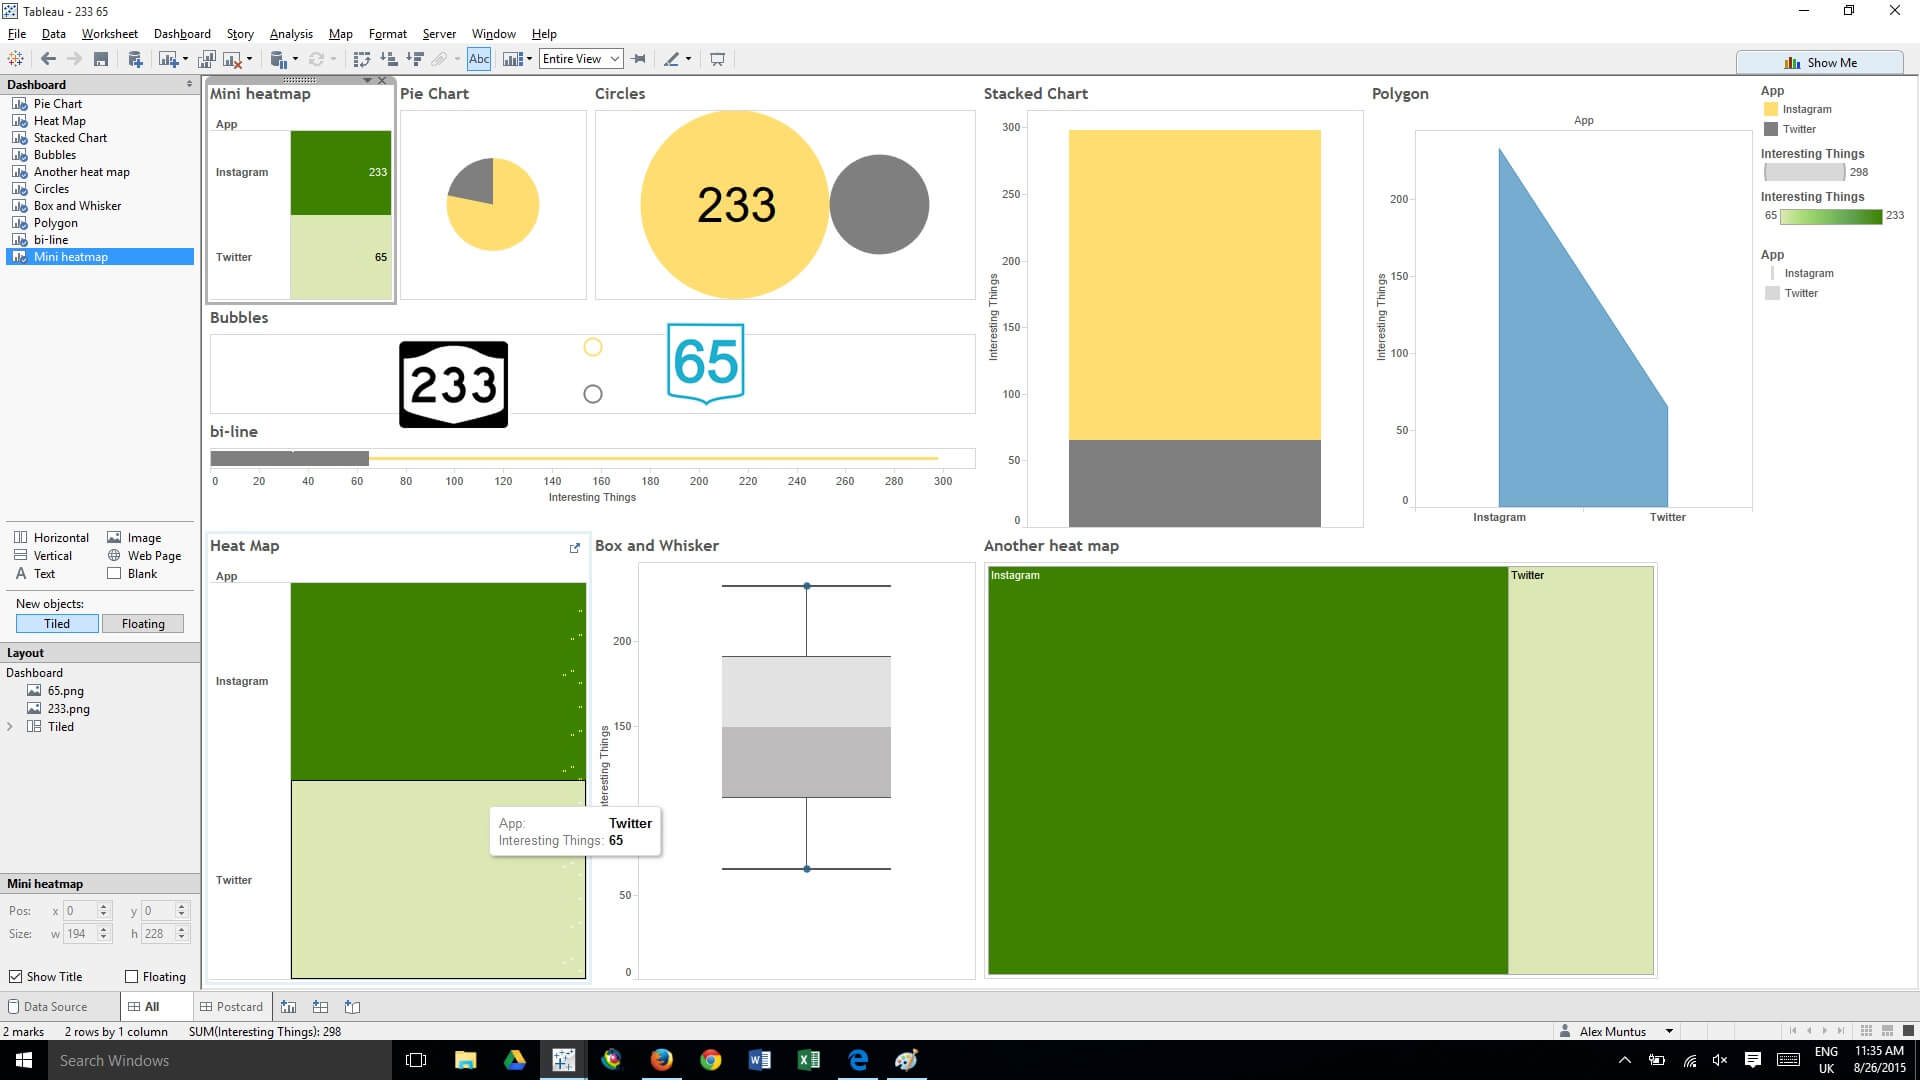
Task: Uncheck the Show Title checkbox
Action: tap(15, 977)
